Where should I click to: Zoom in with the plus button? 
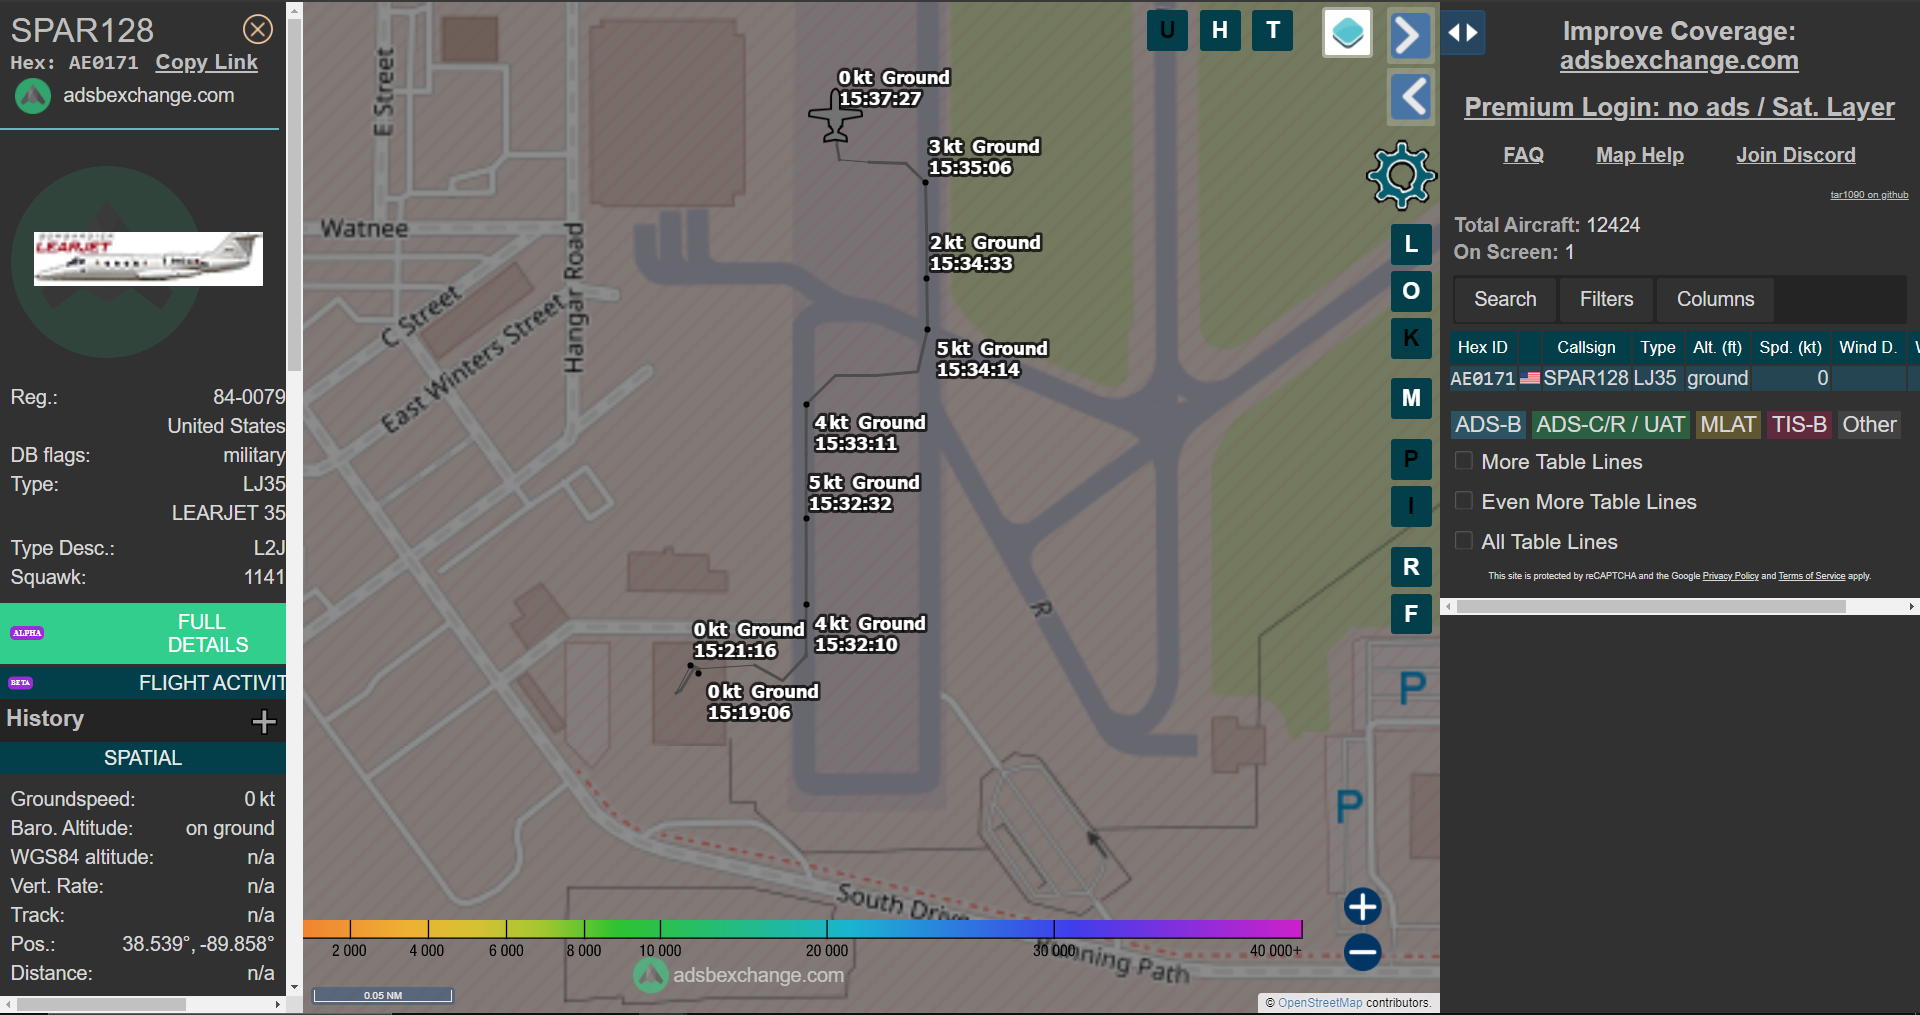point(1362,907)
